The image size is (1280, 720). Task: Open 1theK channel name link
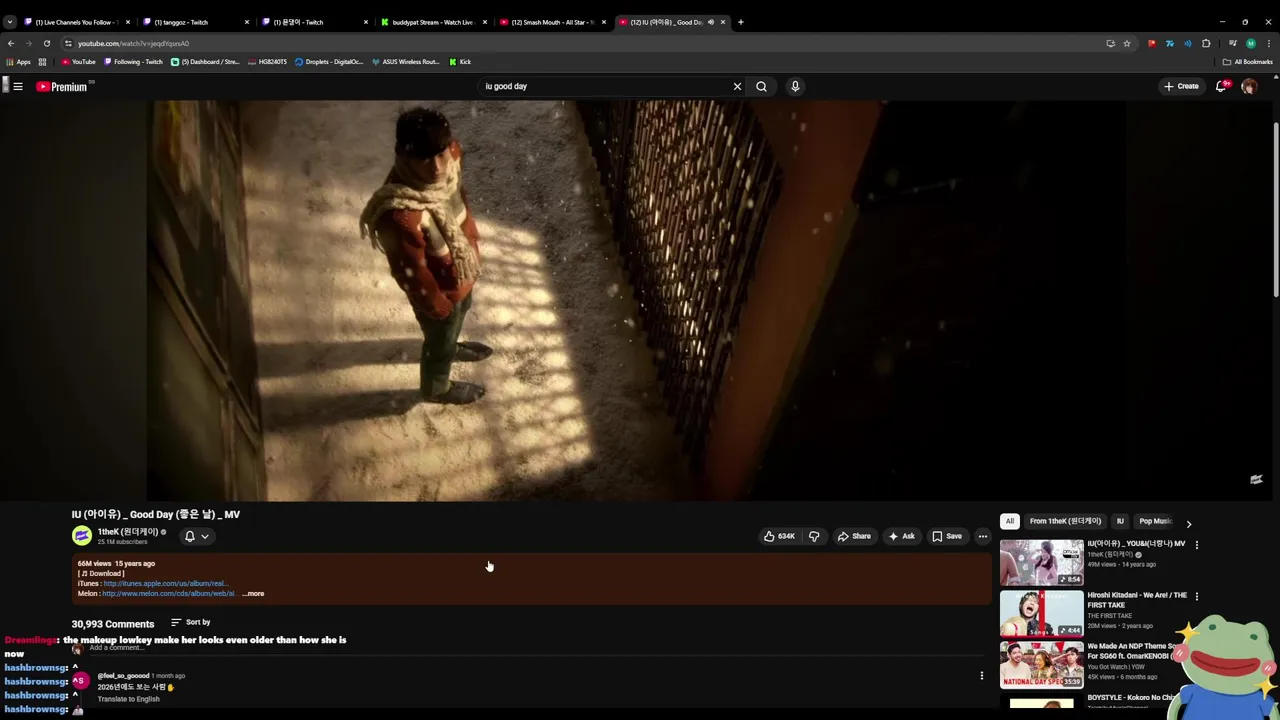[128, 532]
